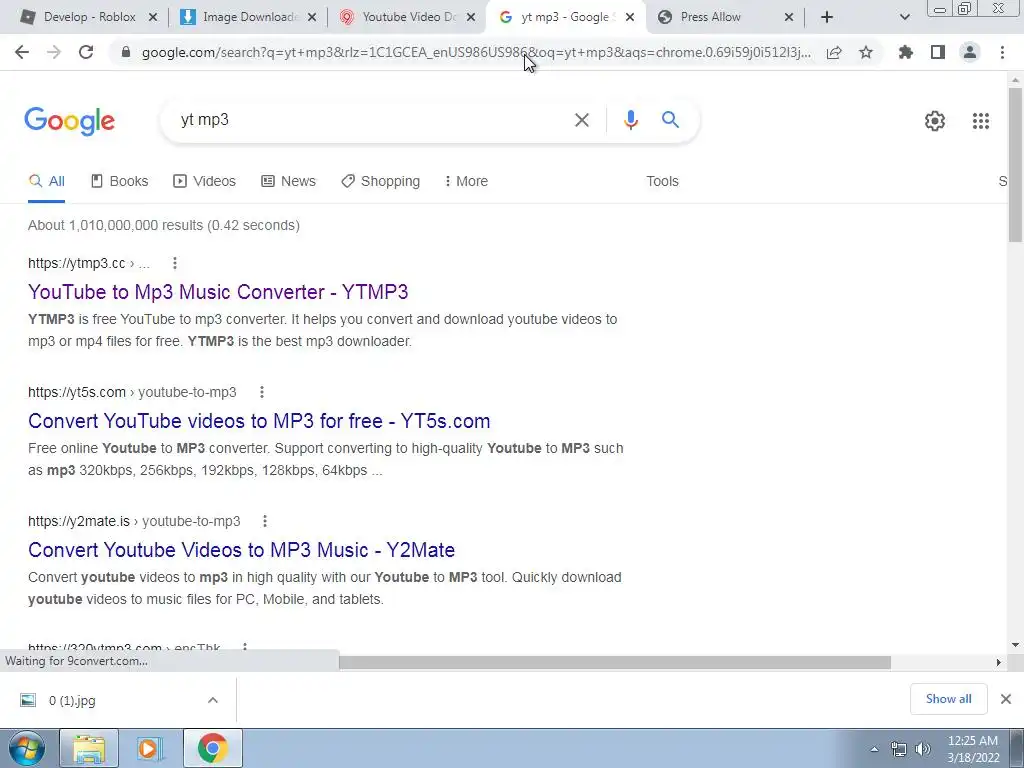Viewport: 1024px width, 768px height.
Task: Open Windows Explorer from taskbar
Action: [89, 748]
